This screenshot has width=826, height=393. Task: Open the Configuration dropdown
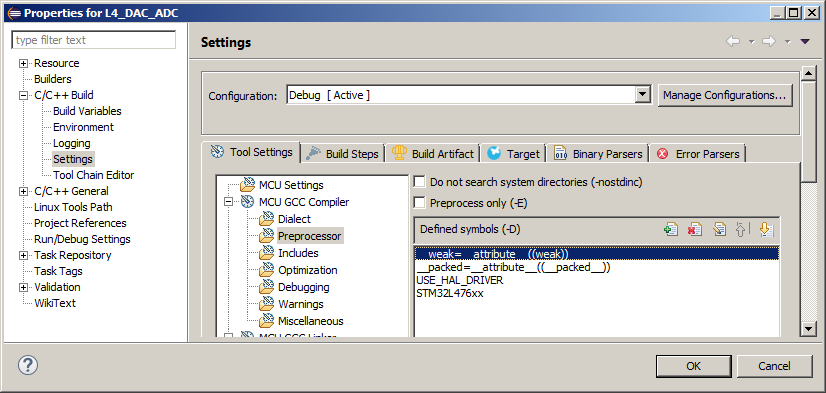coord(642,95)
